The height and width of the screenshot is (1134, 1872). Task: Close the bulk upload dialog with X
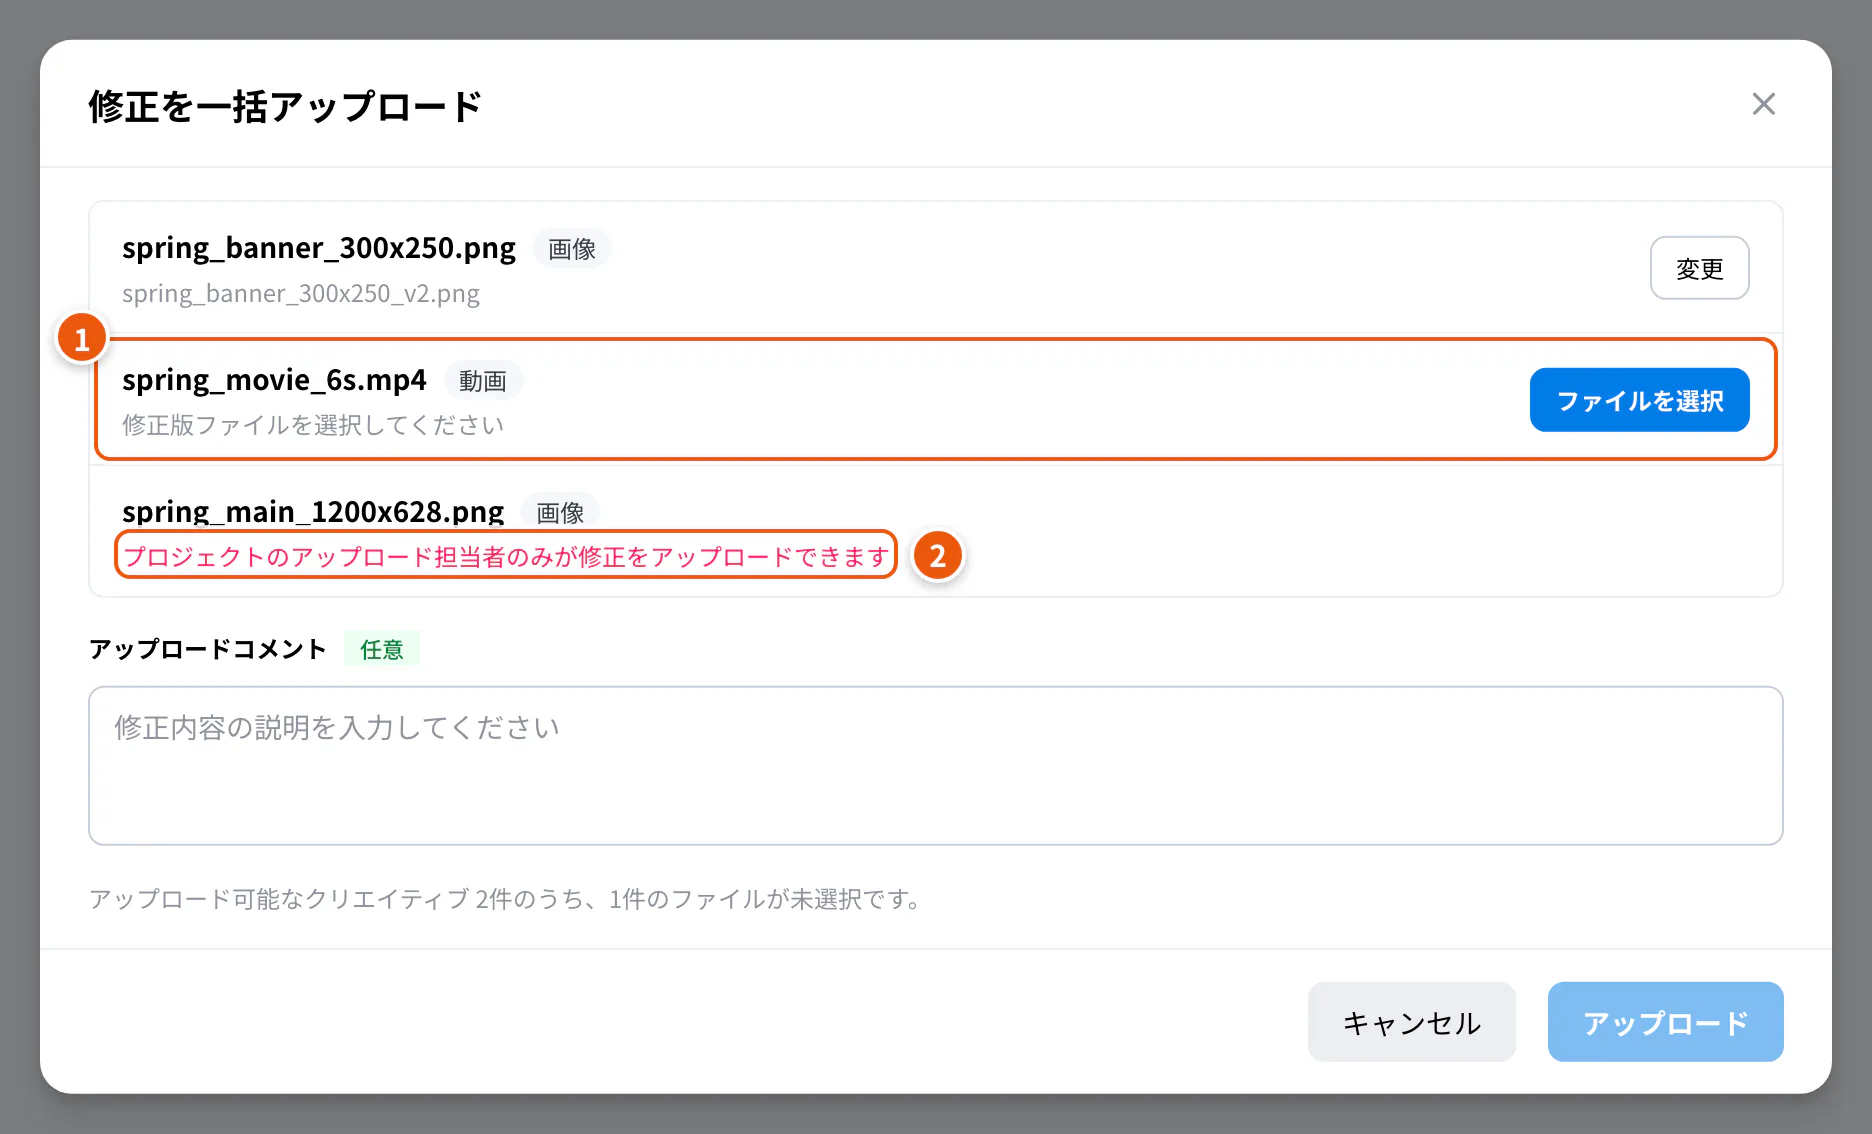click(1763, 104)
